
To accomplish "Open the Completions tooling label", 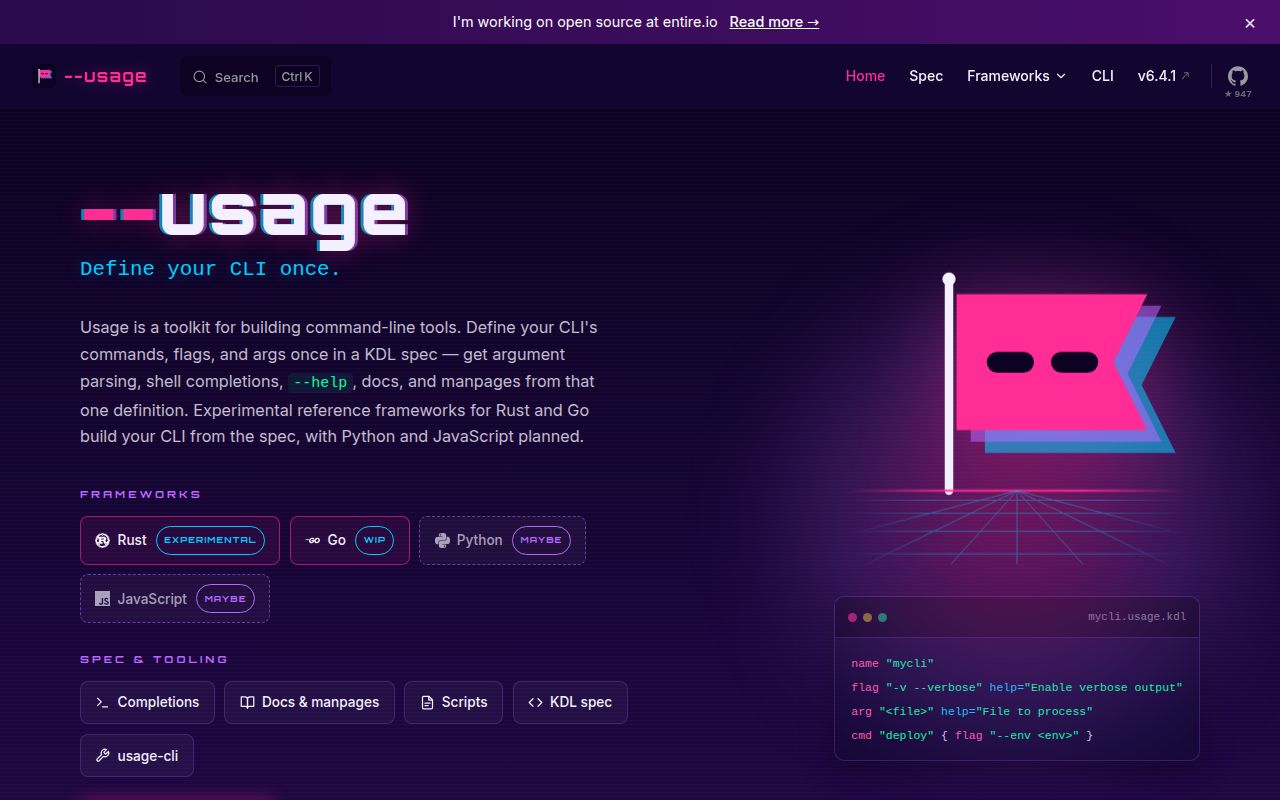I will 158,702.
